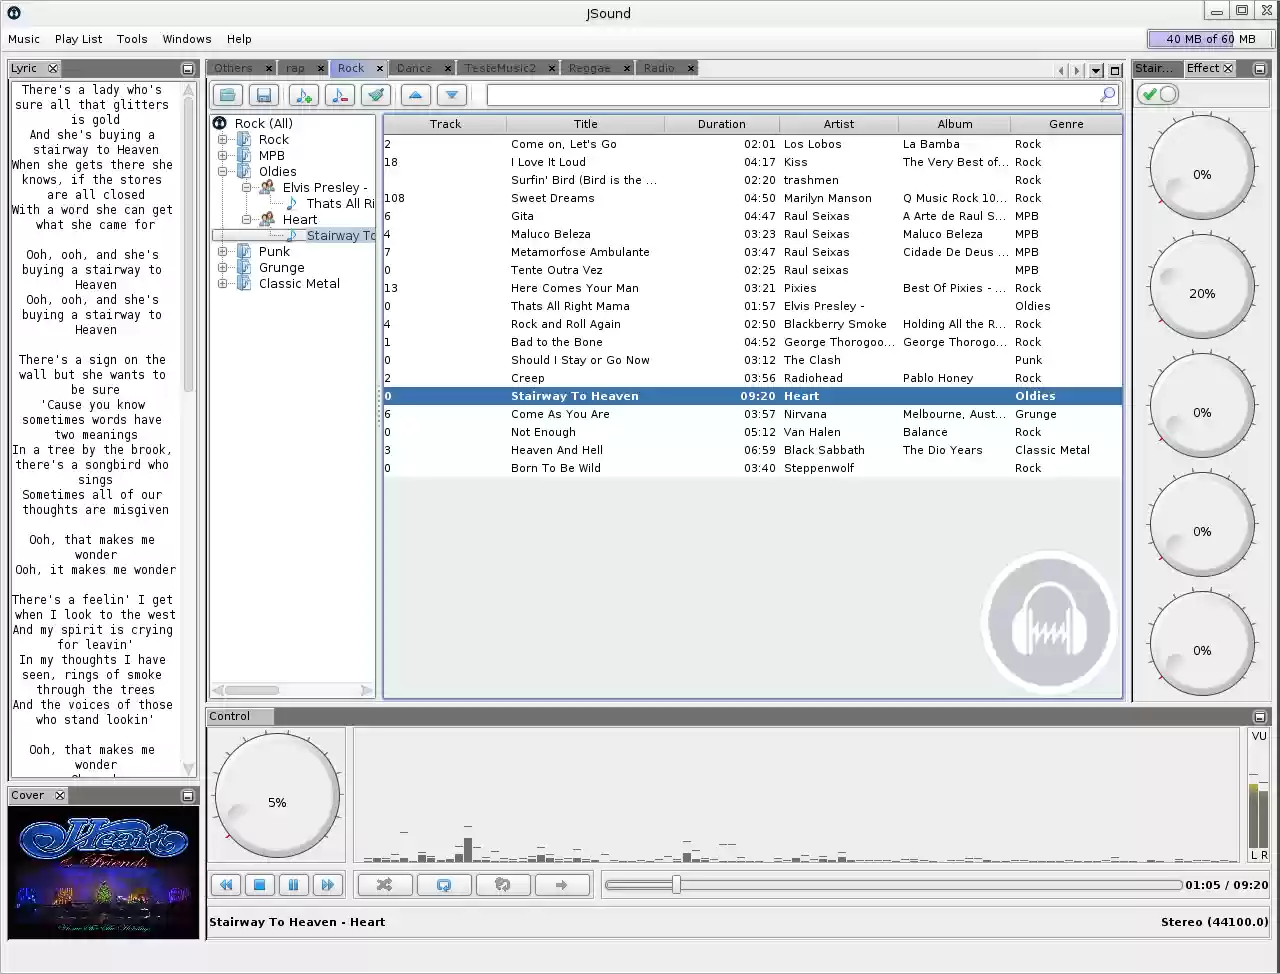This screenshot has height=974, width=1280.
Task: Stop the current playback
Action: pyautogui.click(x=260, y=884)
